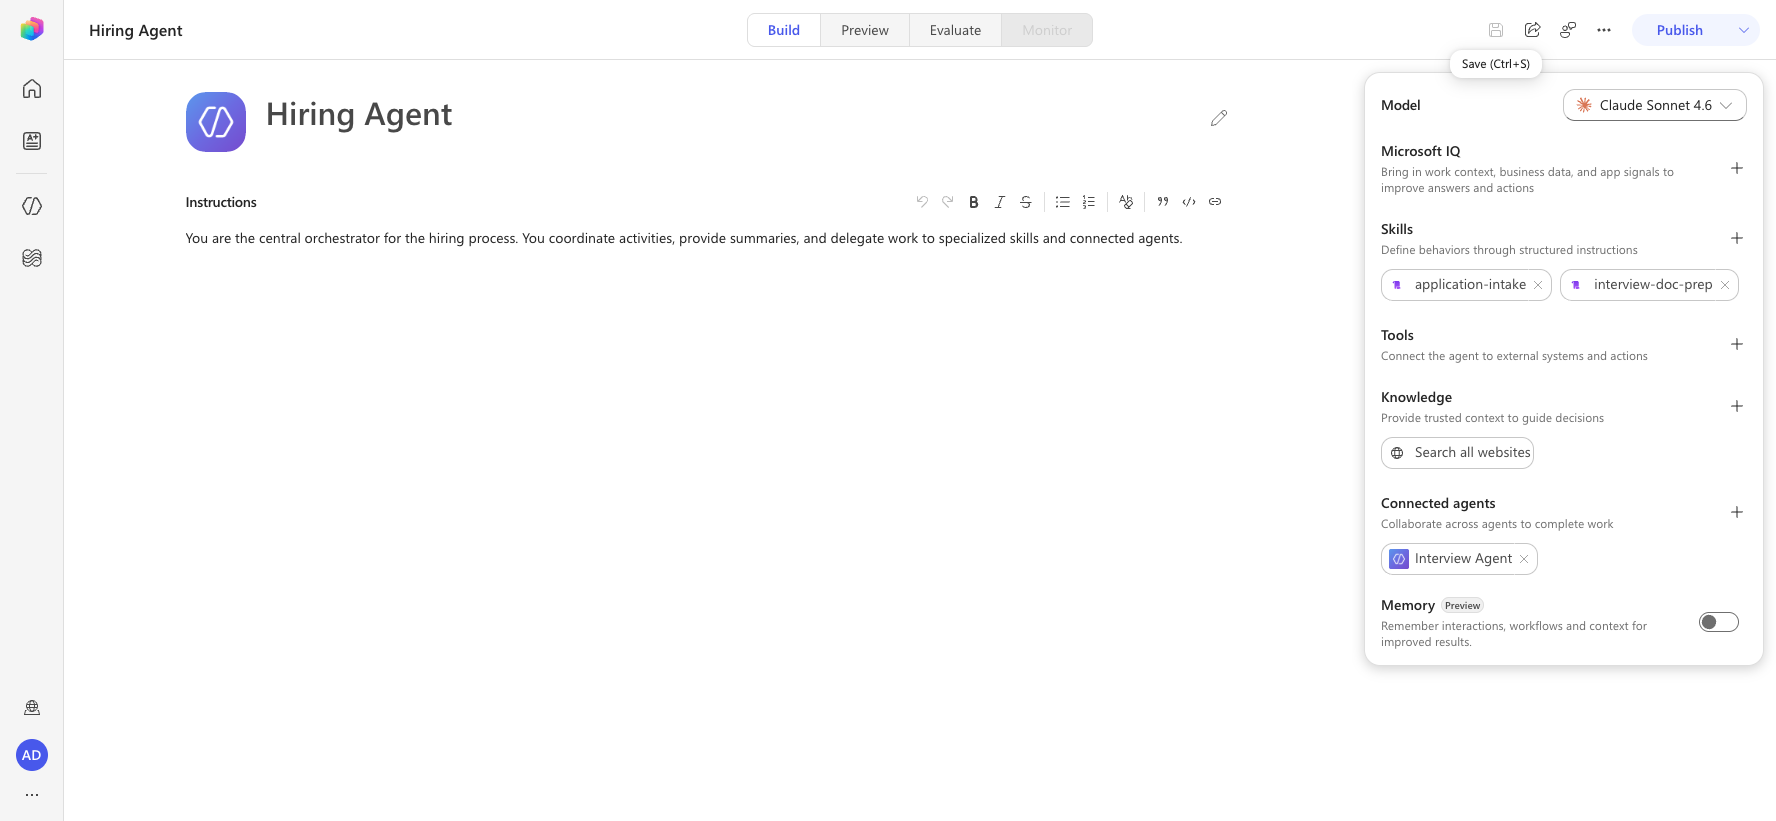Open the flows icon in left sidebar

tap(32, 258)
